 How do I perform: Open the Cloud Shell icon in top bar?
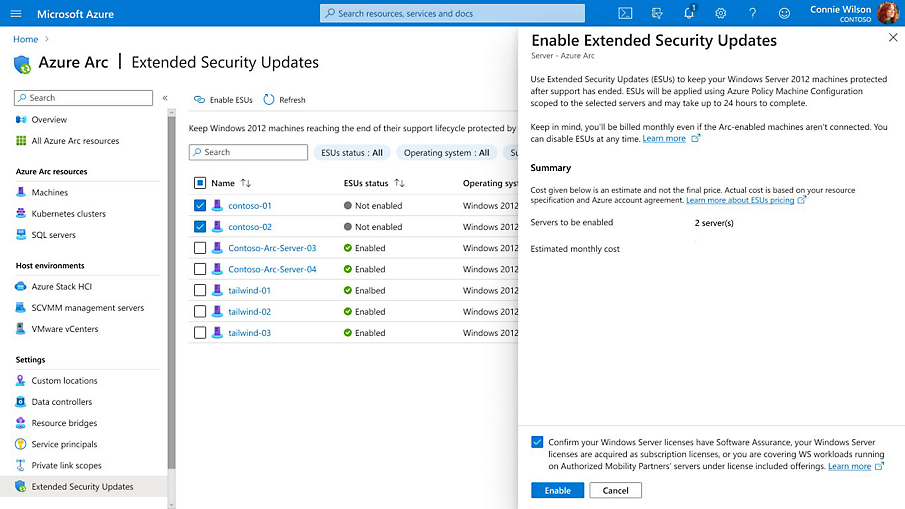(625, 14)
